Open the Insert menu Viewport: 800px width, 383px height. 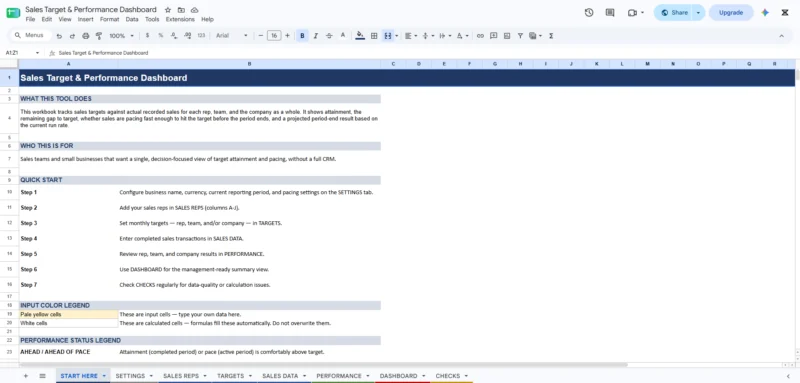(x=85, y=19)
